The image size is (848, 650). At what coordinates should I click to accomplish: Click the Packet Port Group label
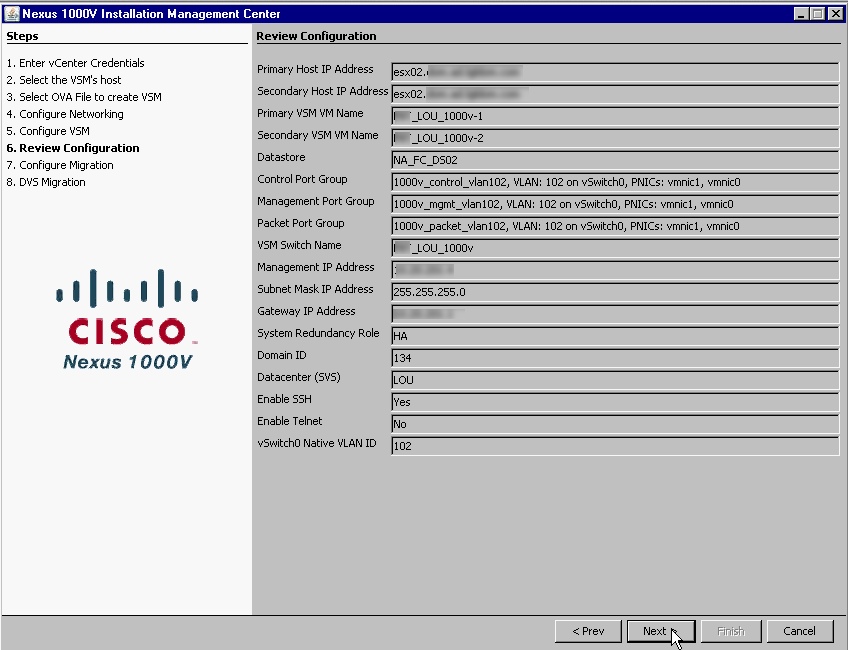[301, 223]
